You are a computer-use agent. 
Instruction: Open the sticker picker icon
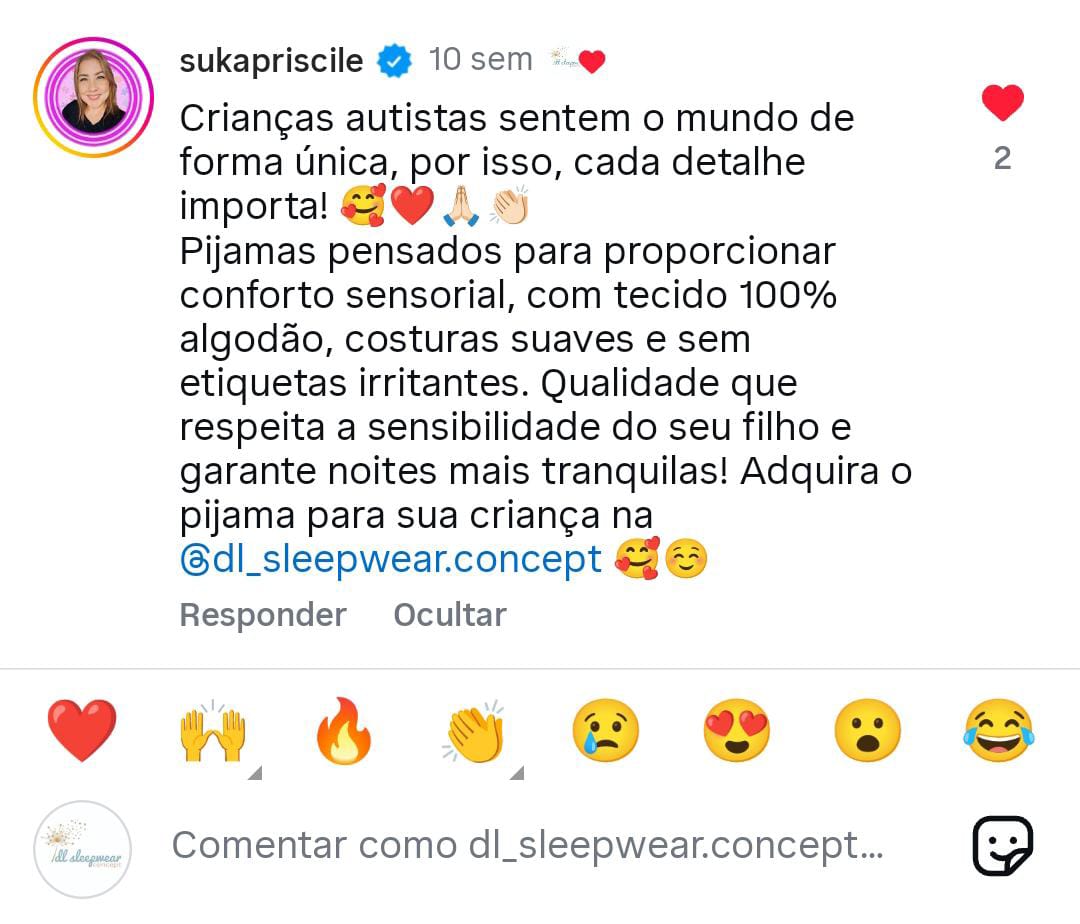(x=1002, y=846)
